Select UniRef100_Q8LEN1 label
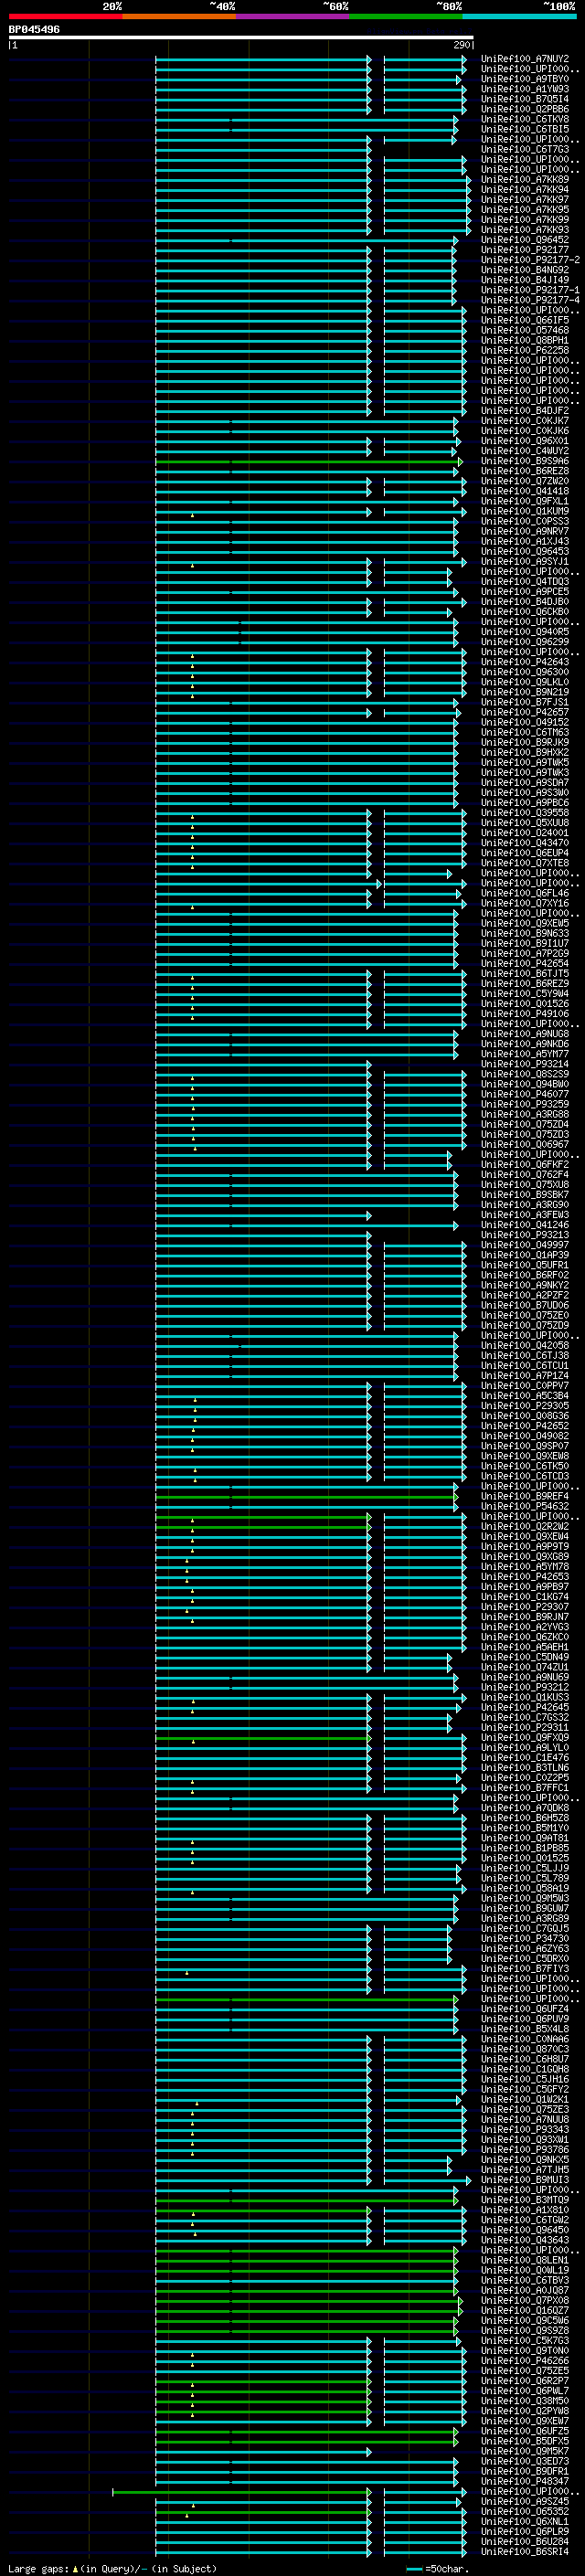This screenshot has width=585, height=2576. (525, 2260)
